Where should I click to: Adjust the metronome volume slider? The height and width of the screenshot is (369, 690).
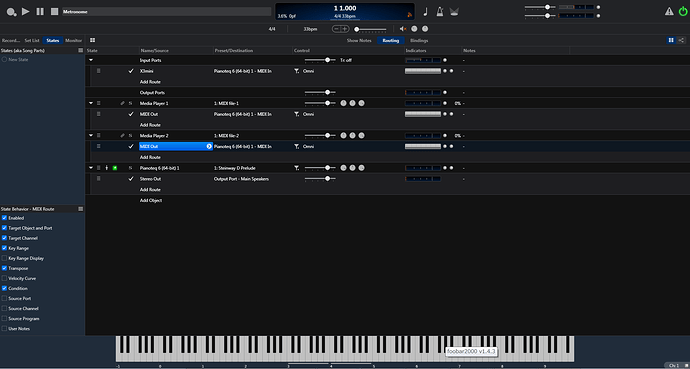tap(371, 29)
